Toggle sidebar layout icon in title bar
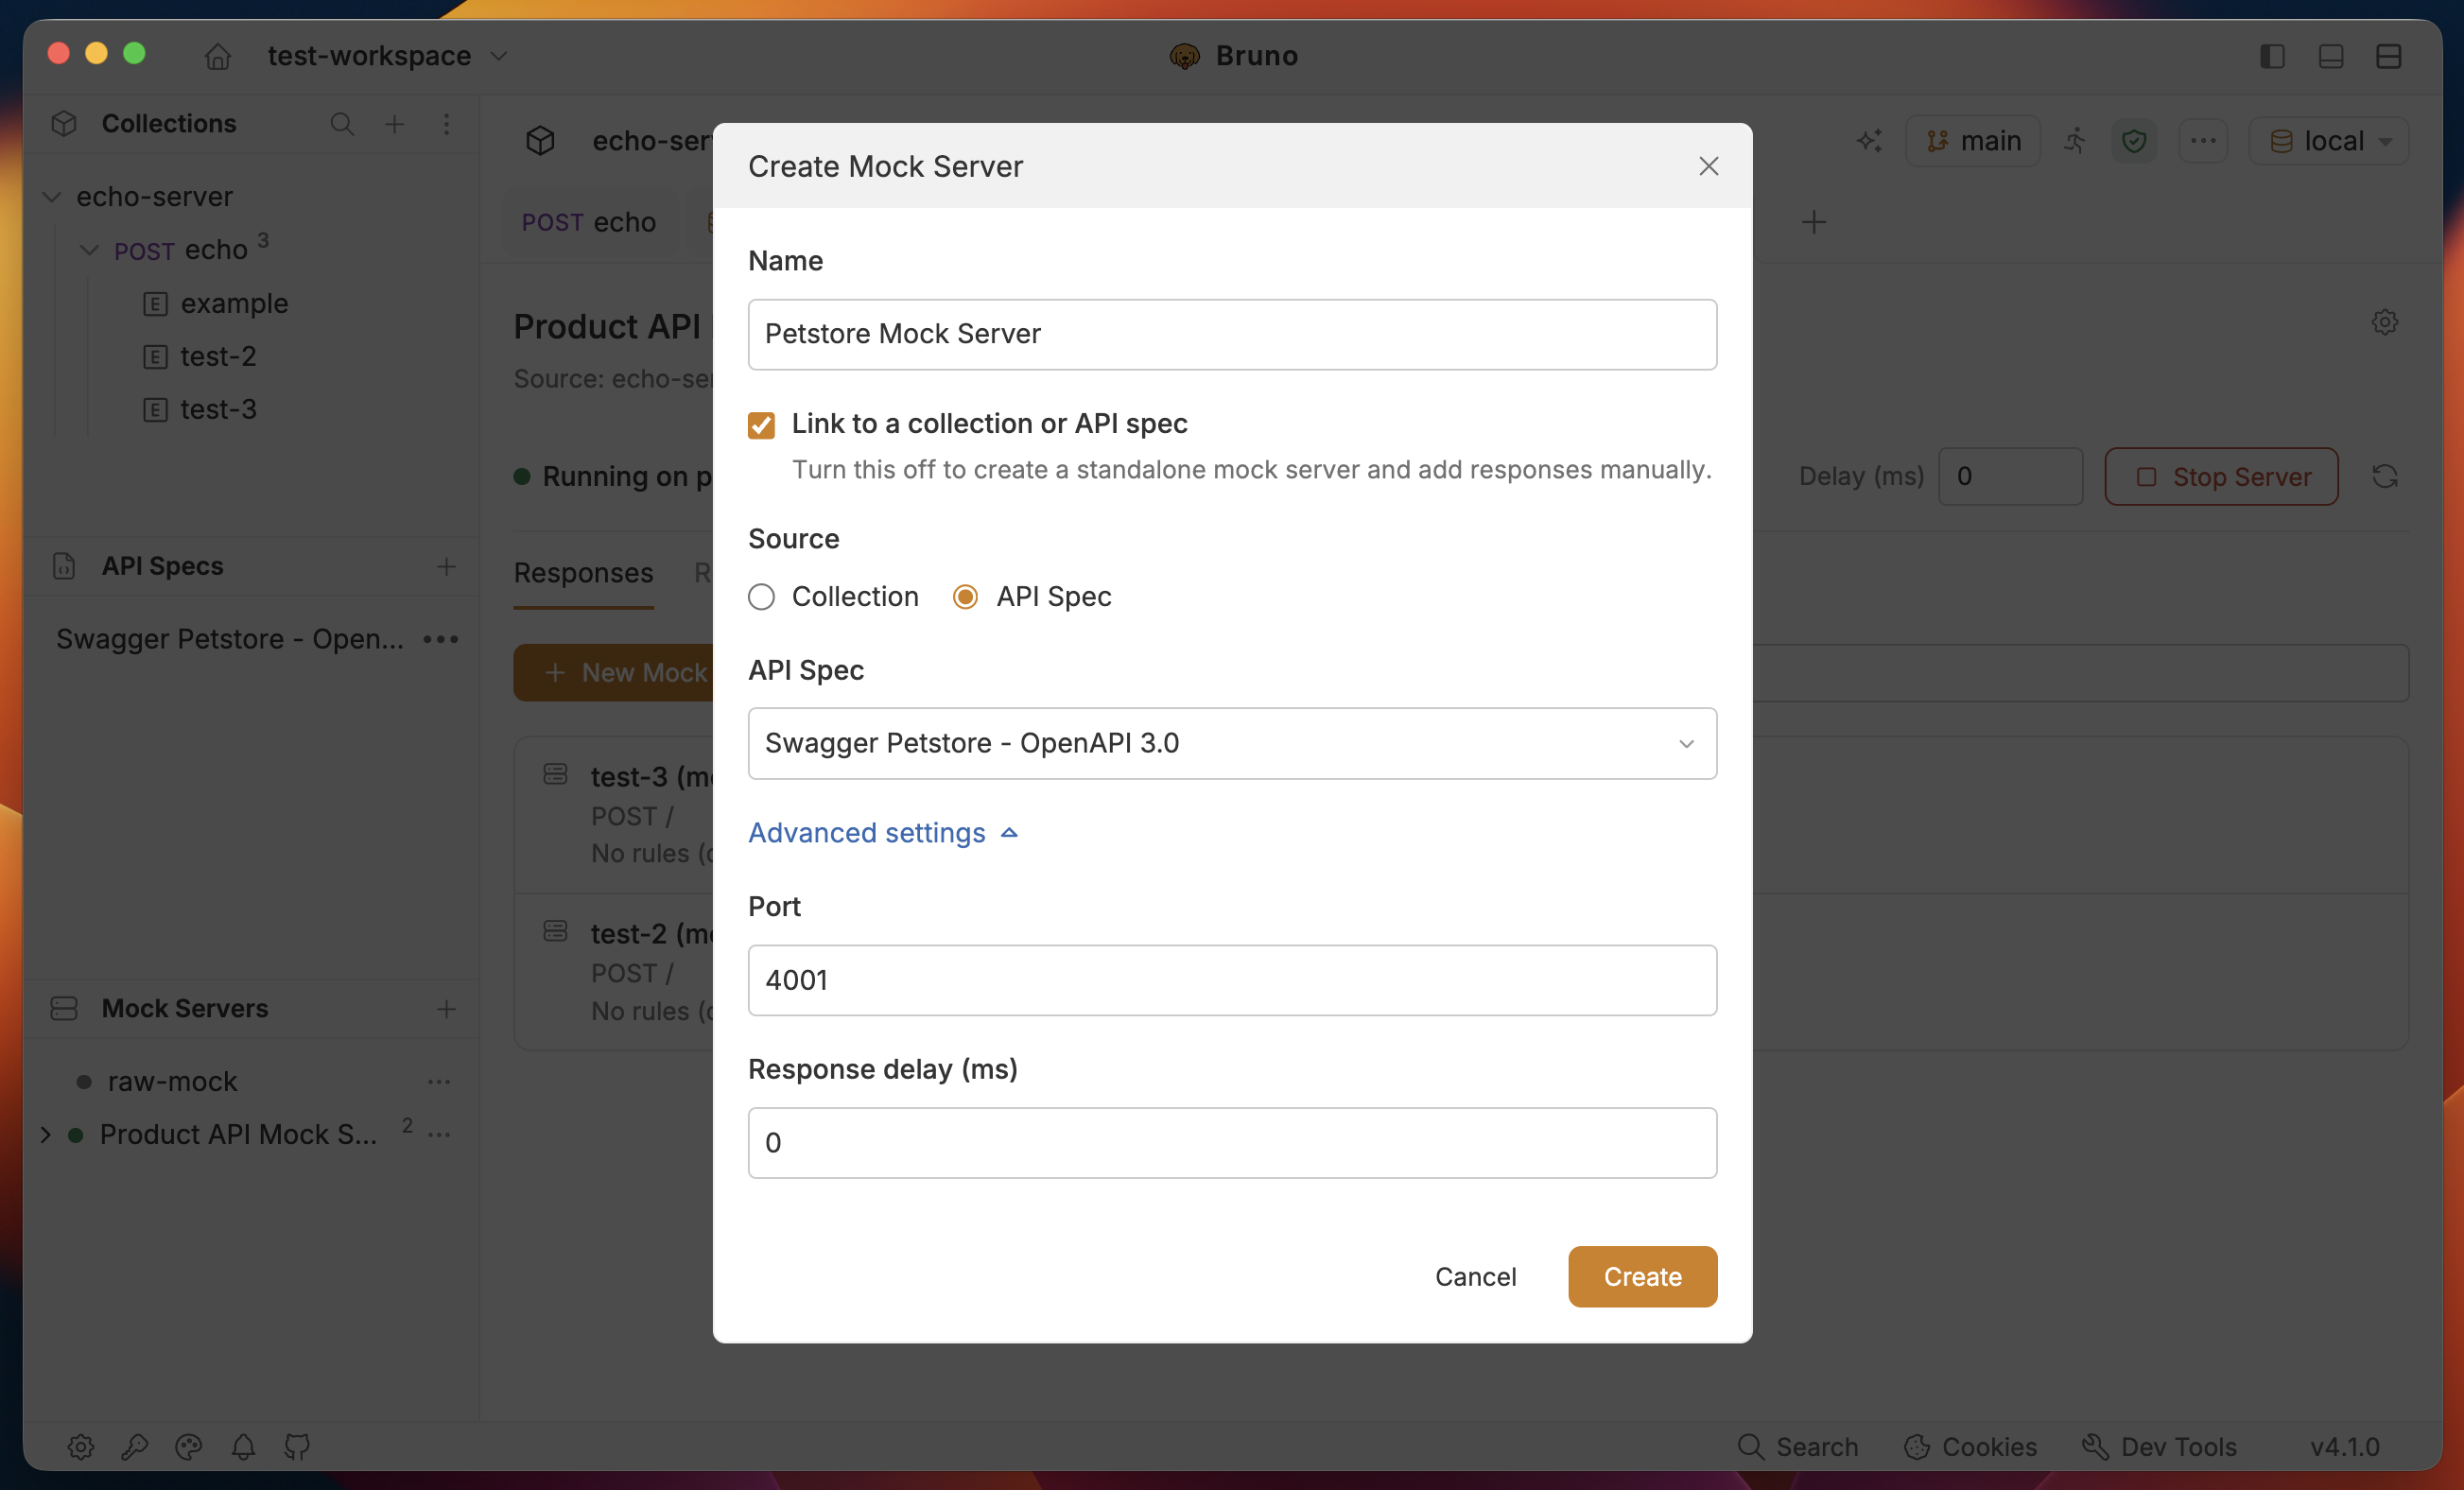The width and height of the screenshot is (2464, 1490). (x=2273, y=56)
